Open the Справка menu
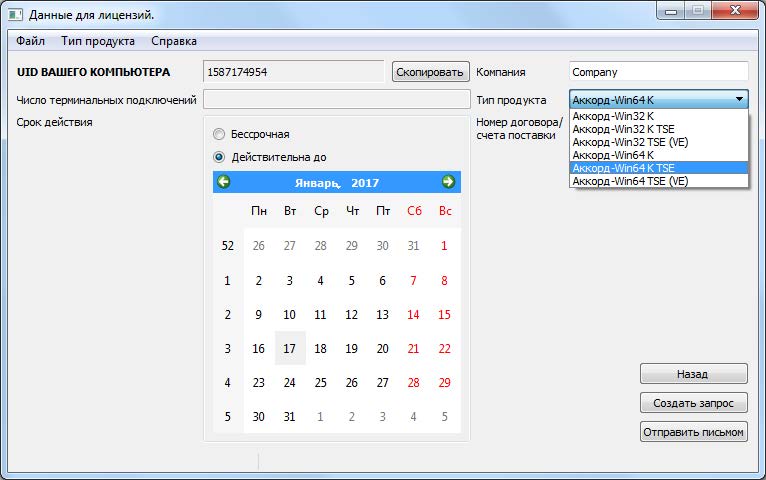The width and height of the screenshot is (766, 480). (x=174, y=41)
